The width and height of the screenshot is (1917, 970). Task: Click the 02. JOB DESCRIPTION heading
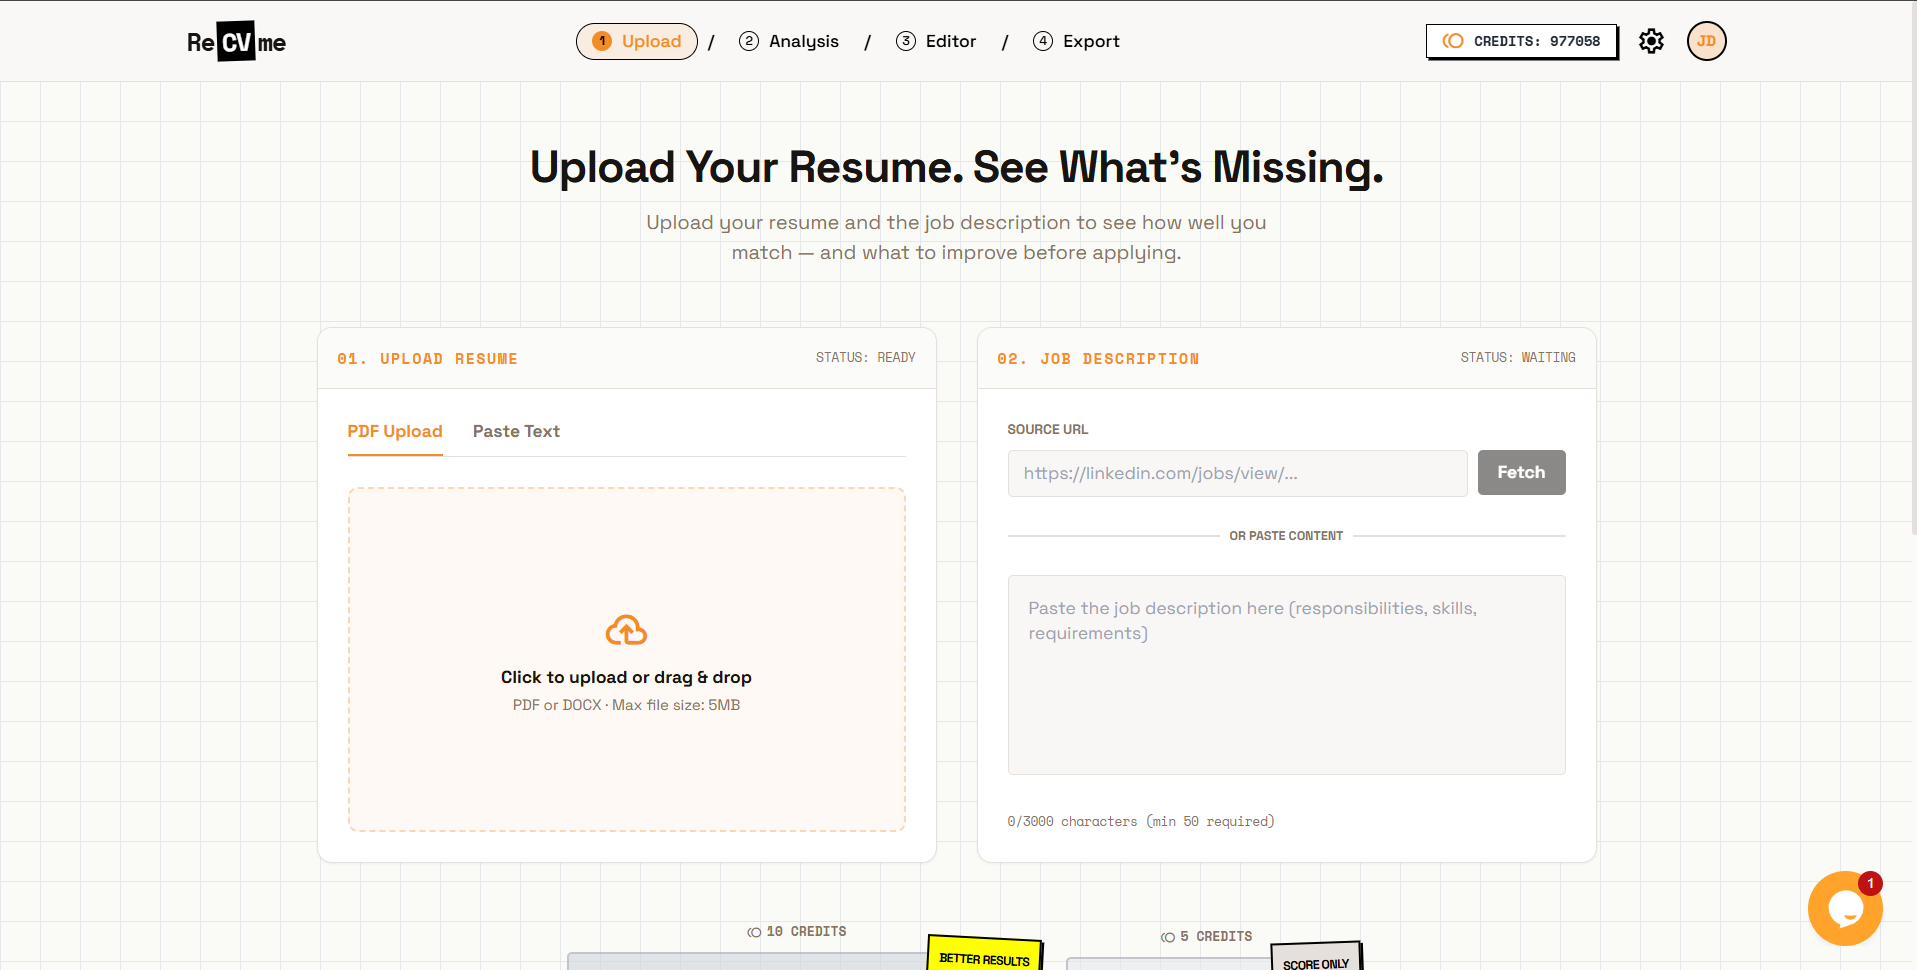1098,359
